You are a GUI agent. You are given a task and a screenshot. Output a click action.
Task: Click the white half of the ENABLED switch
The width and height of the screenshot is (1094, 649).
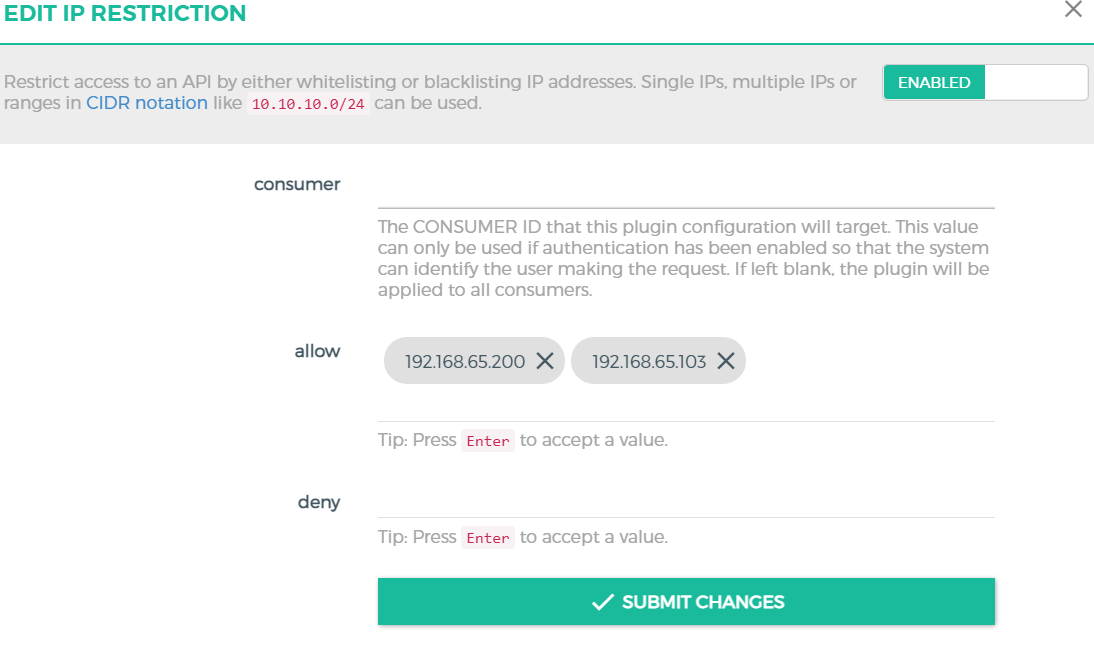(x=1036, y=82)
